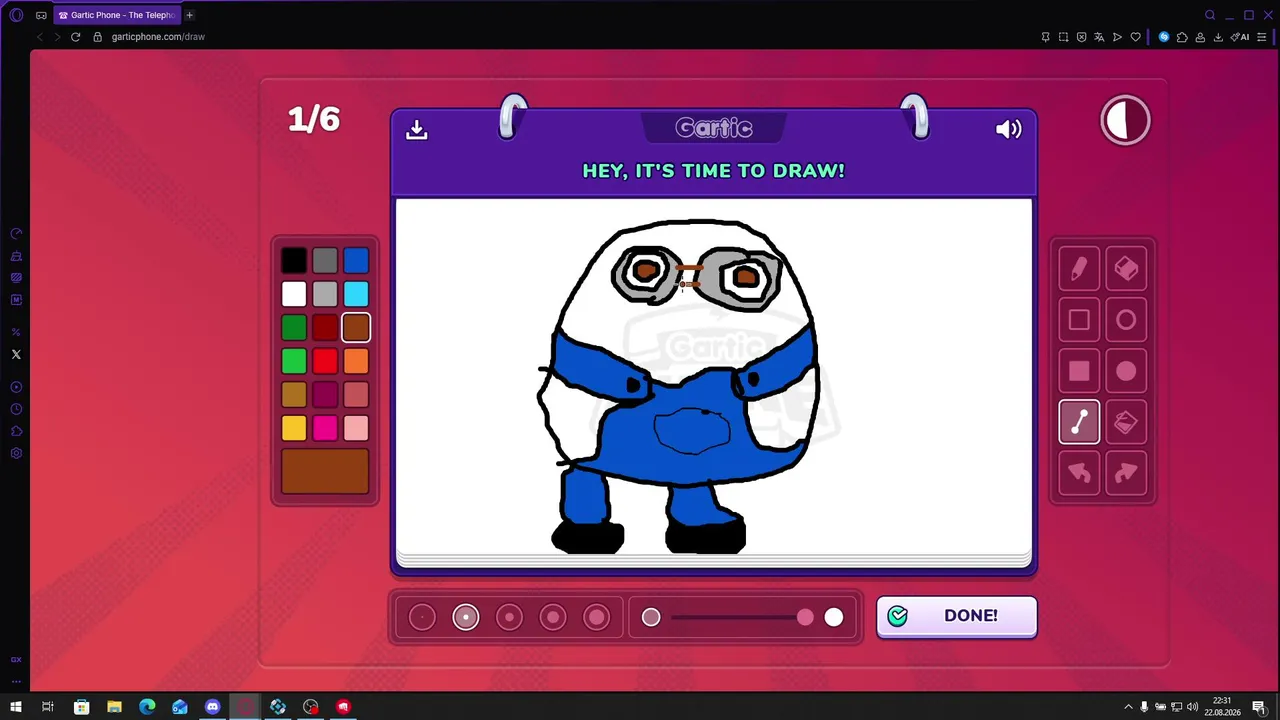1280x720 pixels.
Task: Open Discord from the taskbar
Action: click(x=212, y=707)
